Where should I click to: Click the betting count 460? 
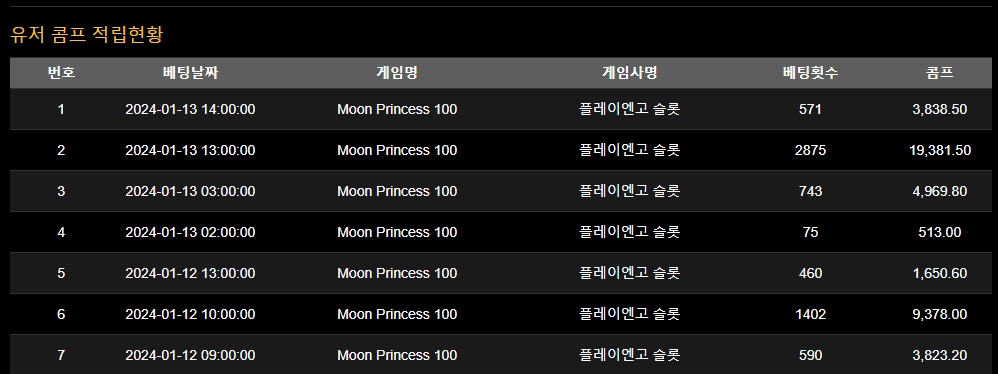[810, 273]
